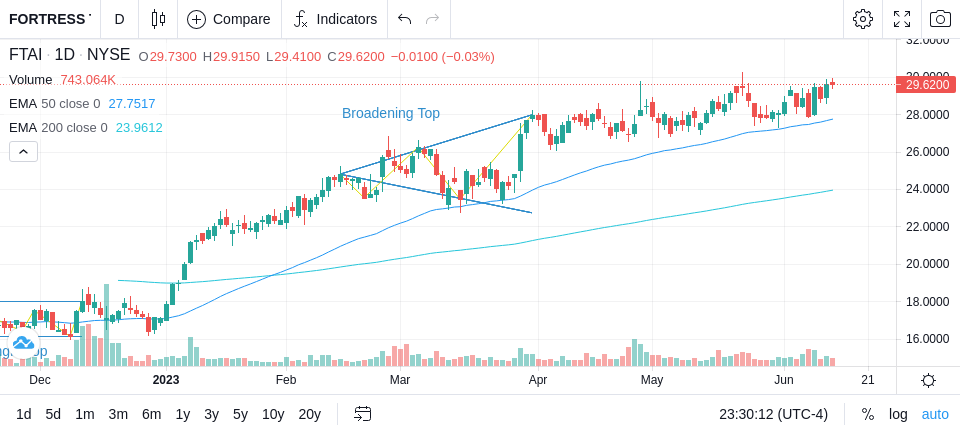The width and height of the screenshot is (960, 433).
Task: Click the Feb time axis label
Action: (x=286, y=380)
